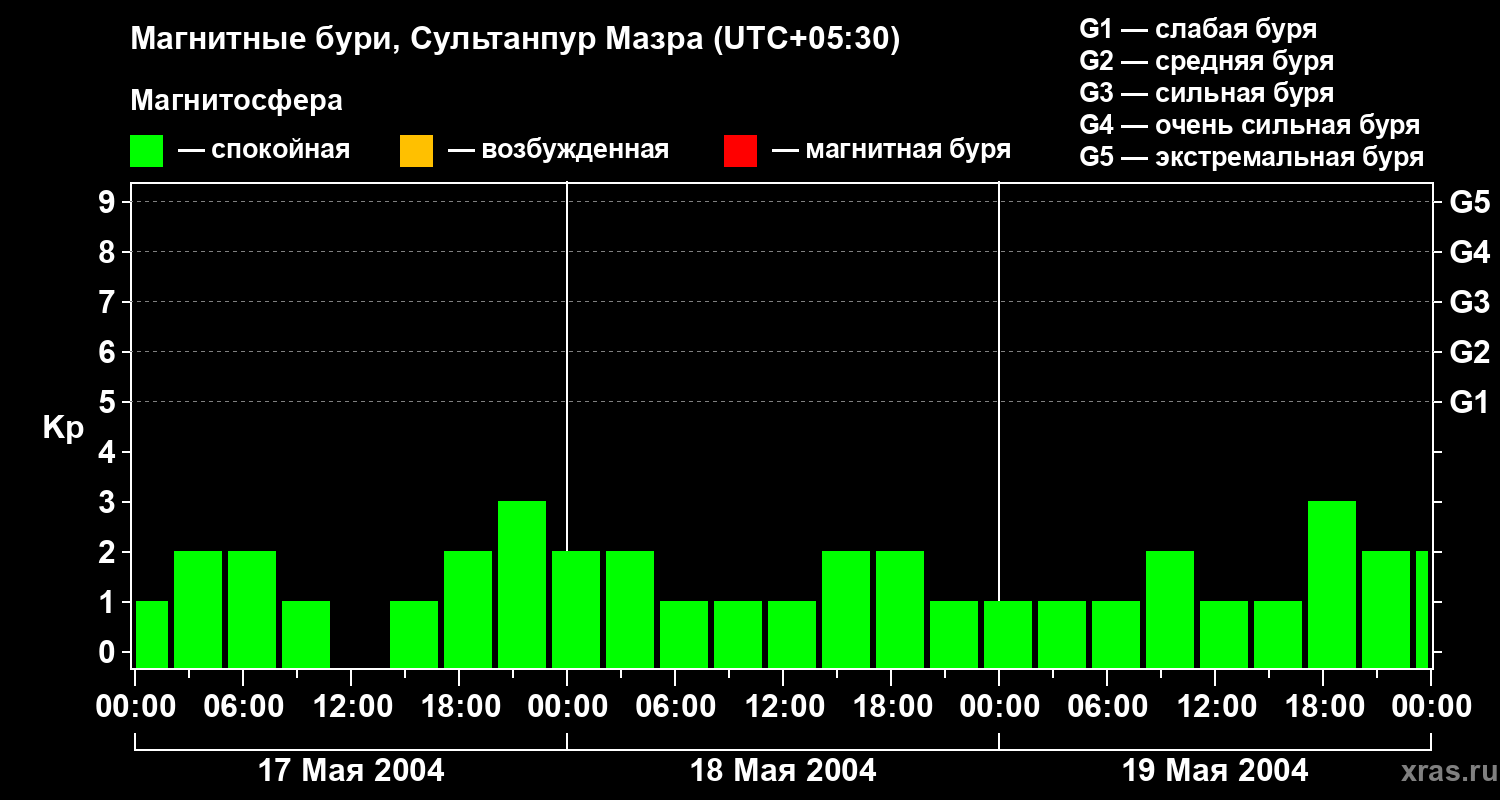Click 'G4 — очень сильная буря' legend line
The height and width of the screenshot is (800, 1500).
tap(1250, 125)
